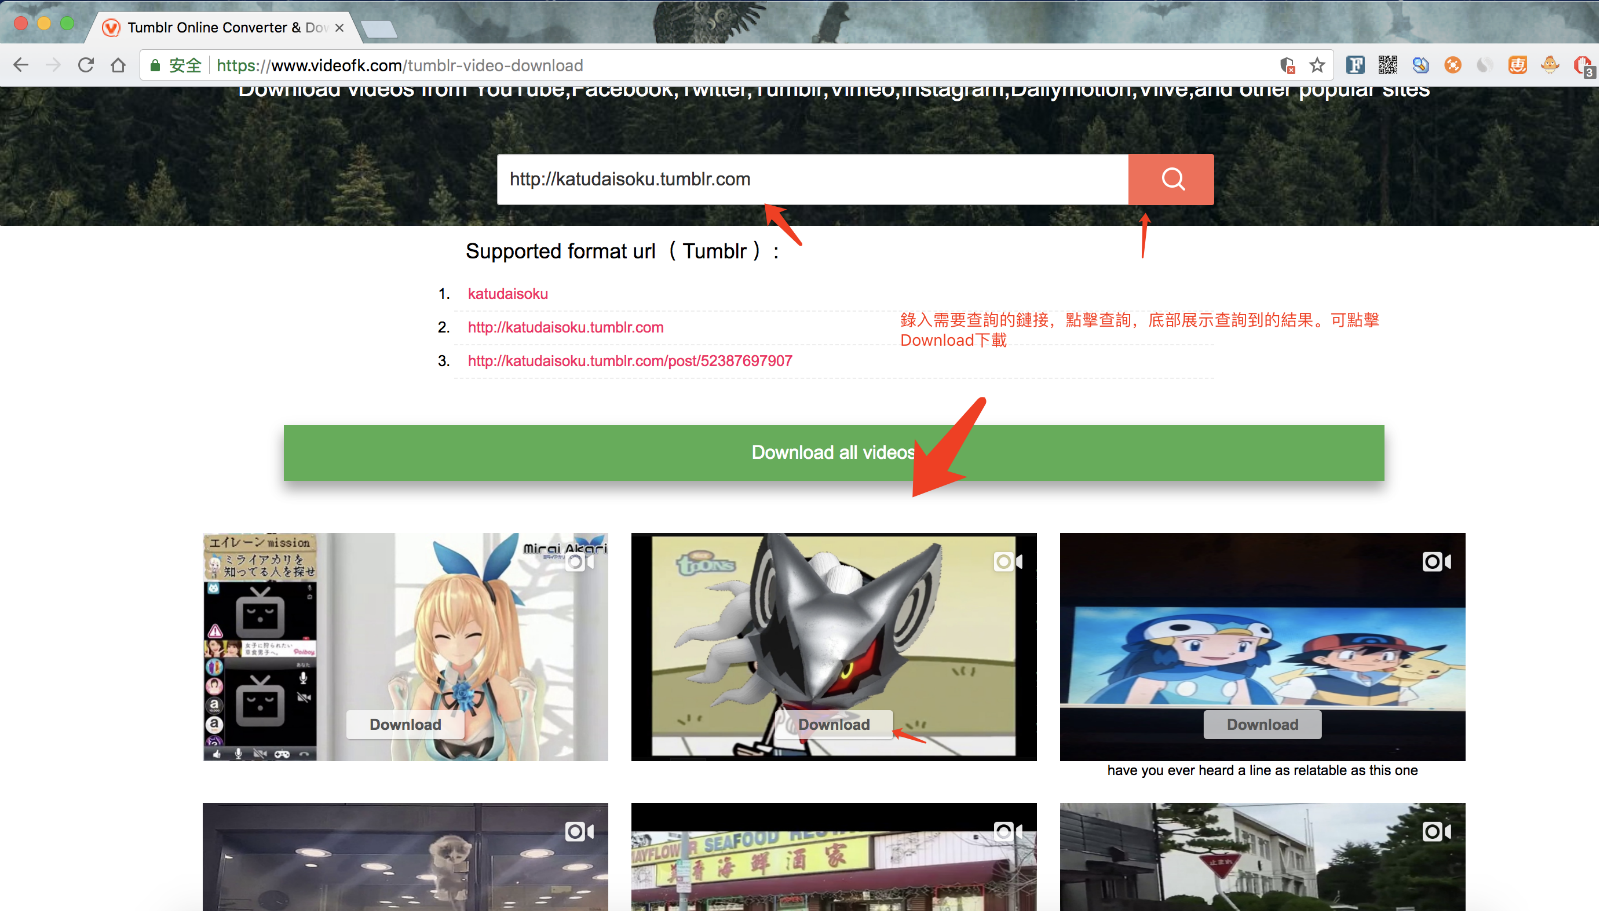Close the Tumblr Online Converter tab
1599x911 pixels.
[339, 28]
